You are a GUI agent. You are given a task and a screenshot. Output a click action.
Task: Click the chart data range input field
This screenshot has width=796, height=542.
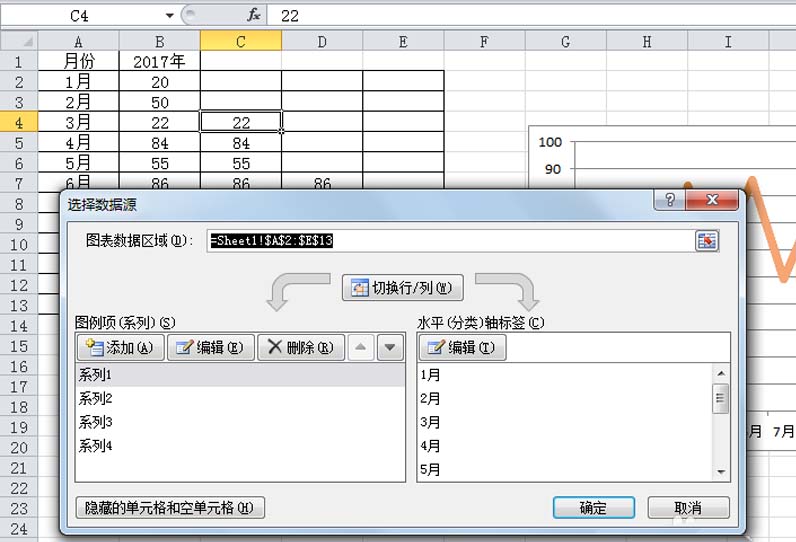[450, 241]
